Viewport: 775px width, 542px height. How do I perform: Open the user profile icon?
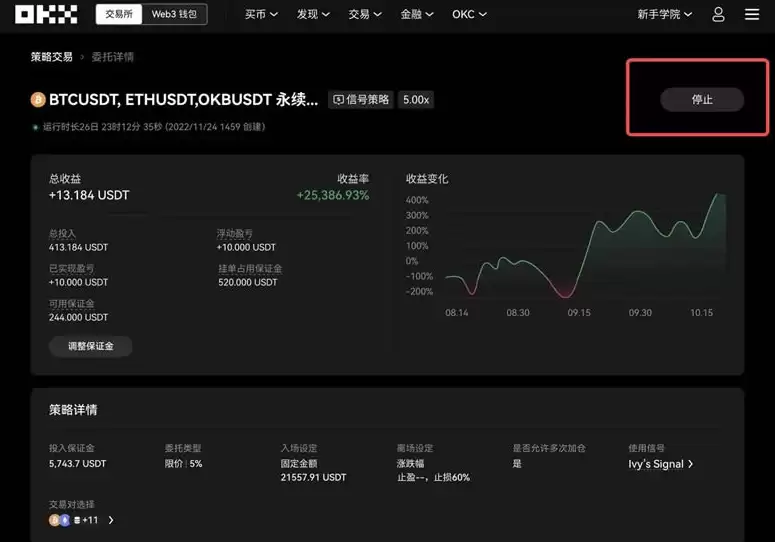[718, 15]
